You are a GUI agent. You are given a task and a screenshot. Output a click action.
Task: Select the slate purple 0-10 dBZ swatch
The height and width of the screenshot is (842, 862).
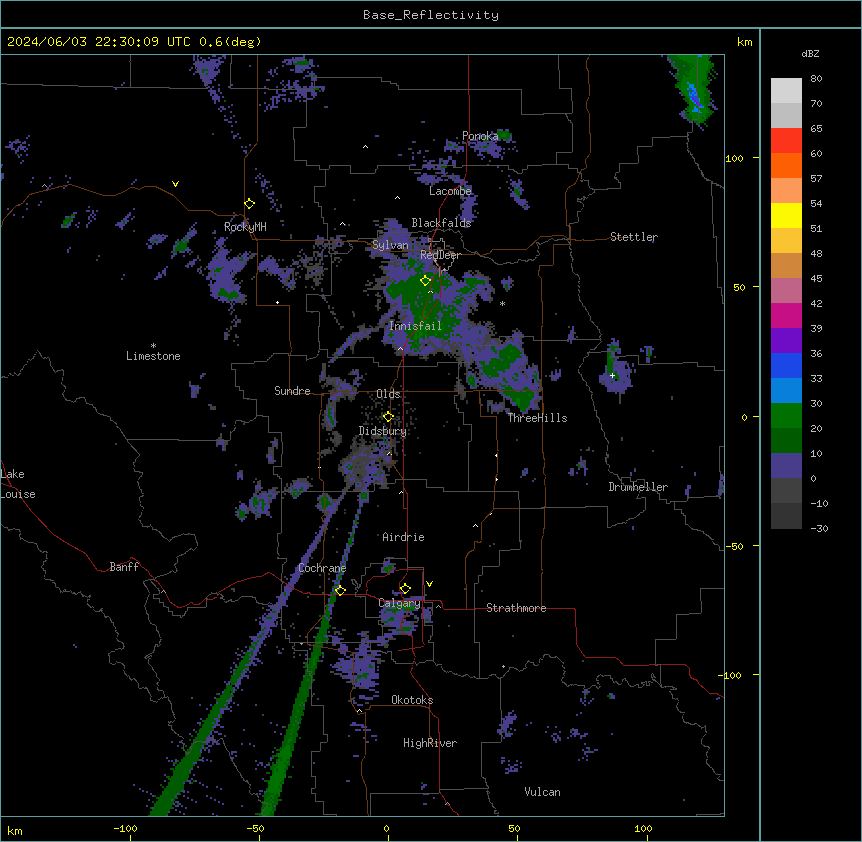pyautogui.click(x=786, y=466)
